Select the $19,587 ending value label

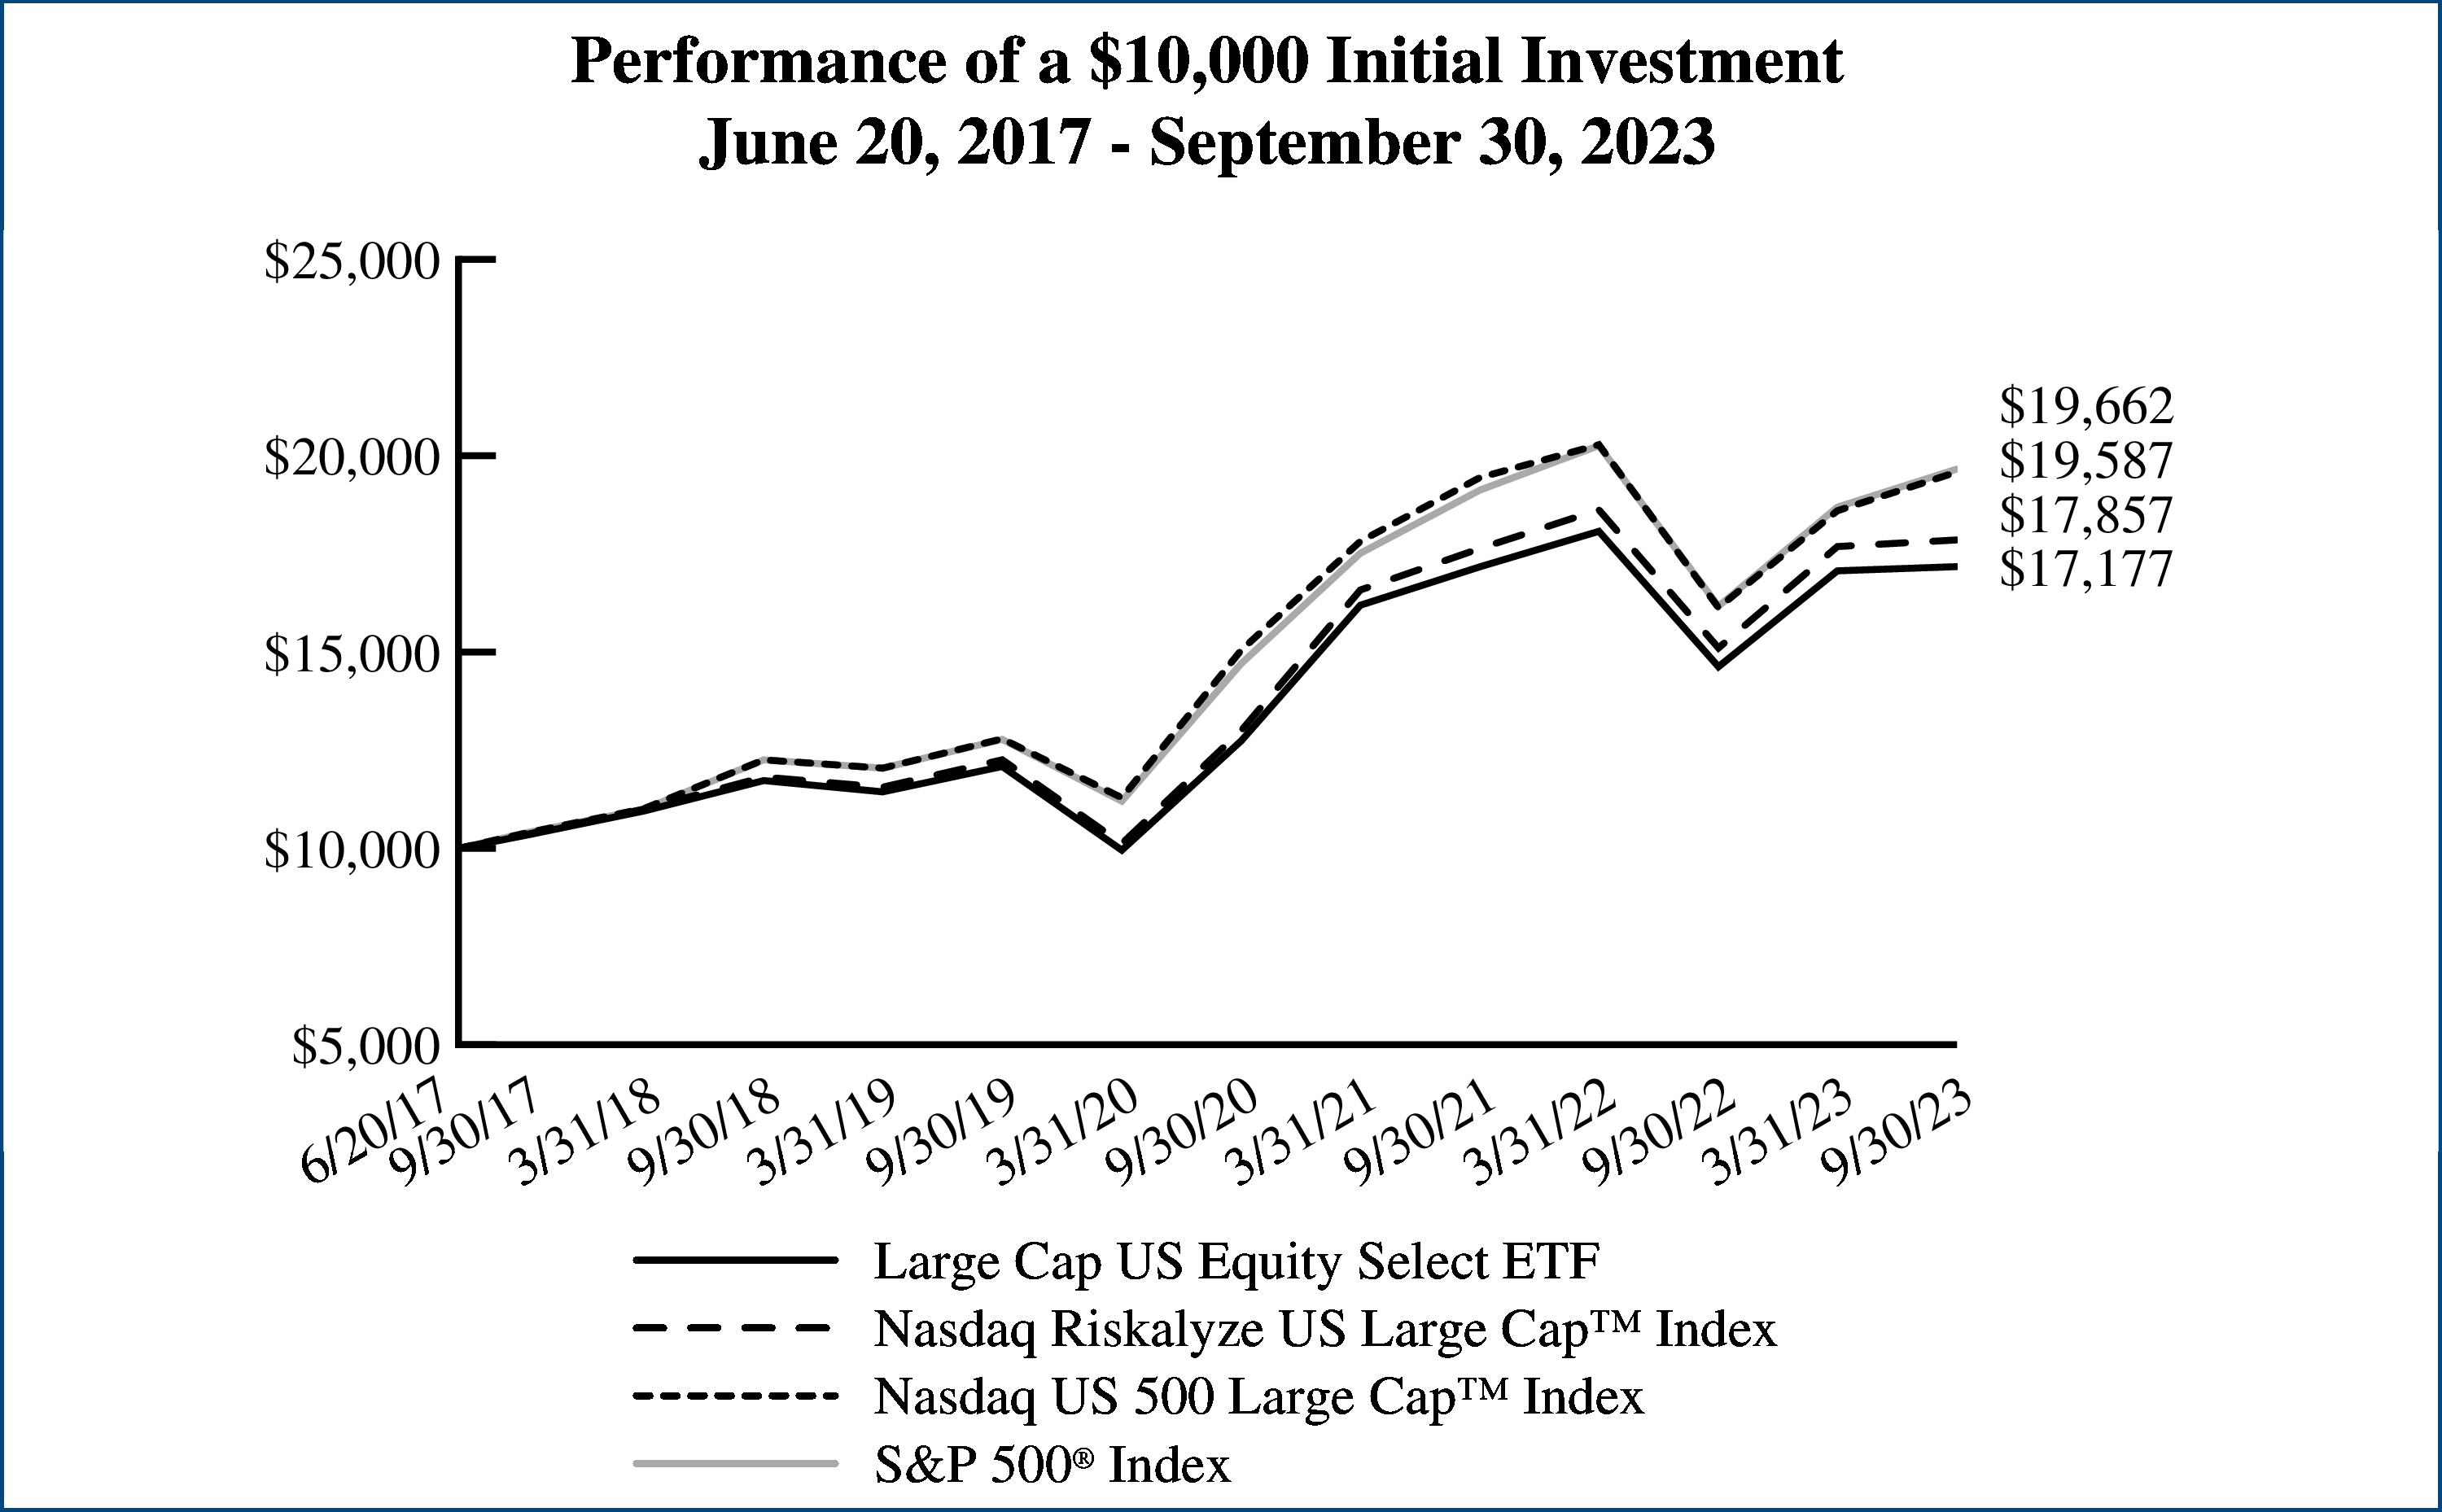pyautogui.click(x=2086, y=461)
